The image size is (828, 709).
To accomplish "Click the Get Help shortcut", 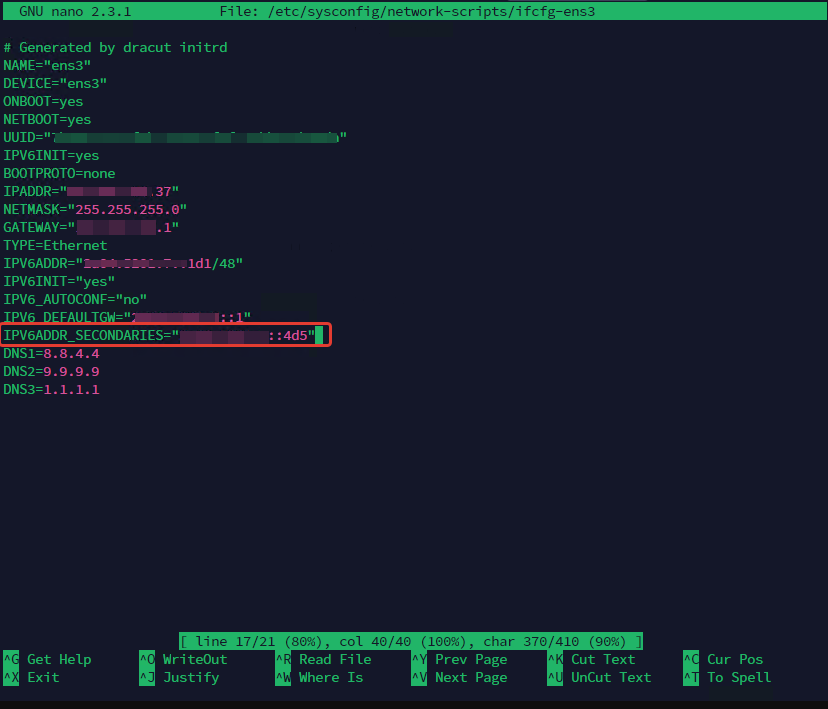I will click(58, 659).
